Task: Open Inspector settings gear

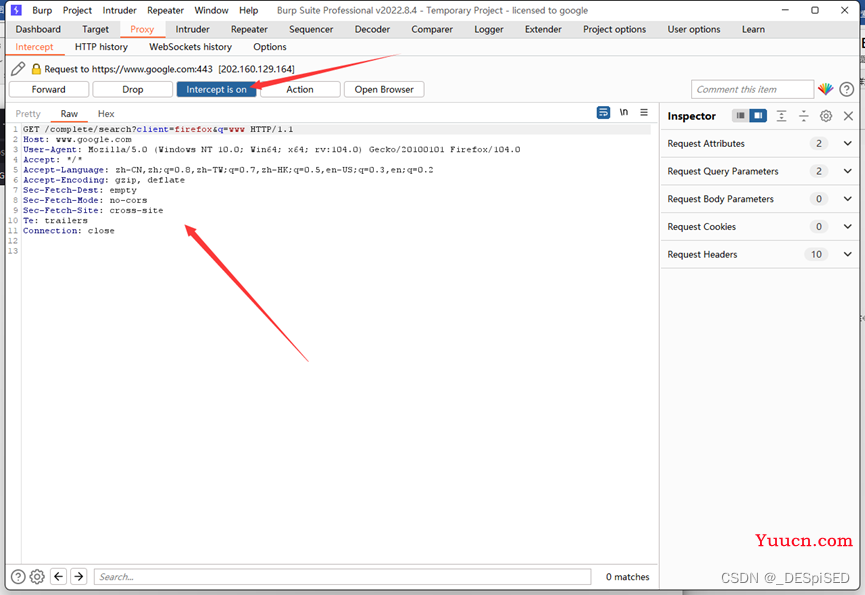Action: (x=826, y=116)
